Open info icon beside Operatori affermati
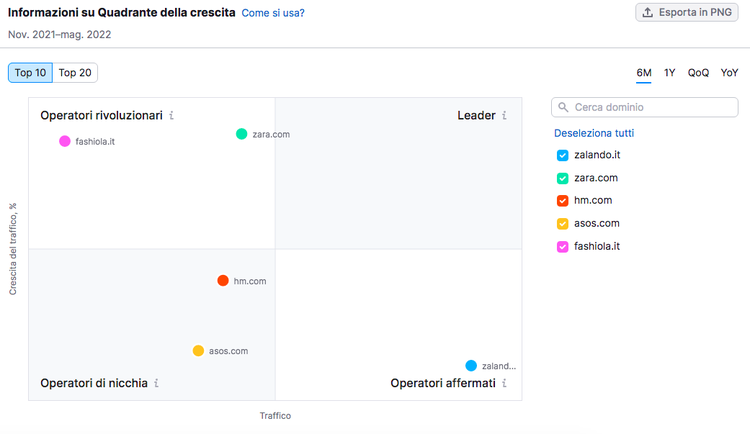Screen dimensions: 750x434 click(x=504, y=383)
